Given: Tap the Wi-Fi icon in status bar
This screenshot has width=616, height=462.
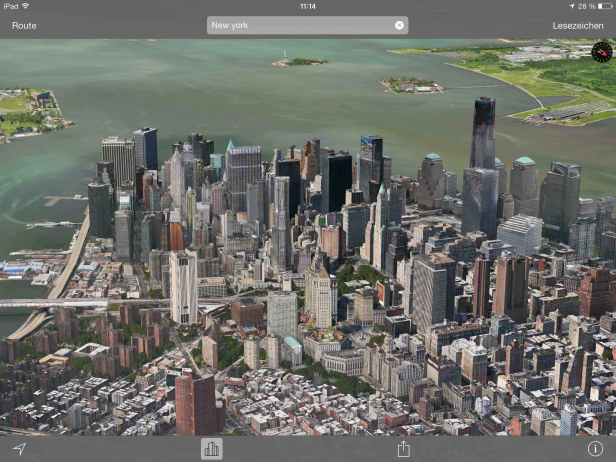Looking at the screenshot, I should [x=26, y=6].
